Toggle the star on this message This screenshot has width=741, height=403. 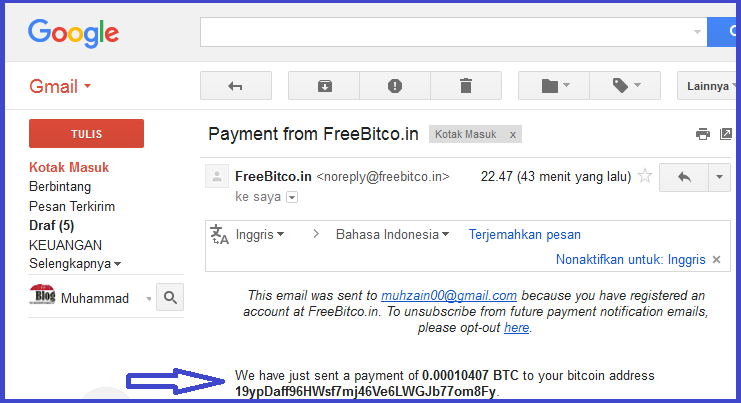pos(645,176)
